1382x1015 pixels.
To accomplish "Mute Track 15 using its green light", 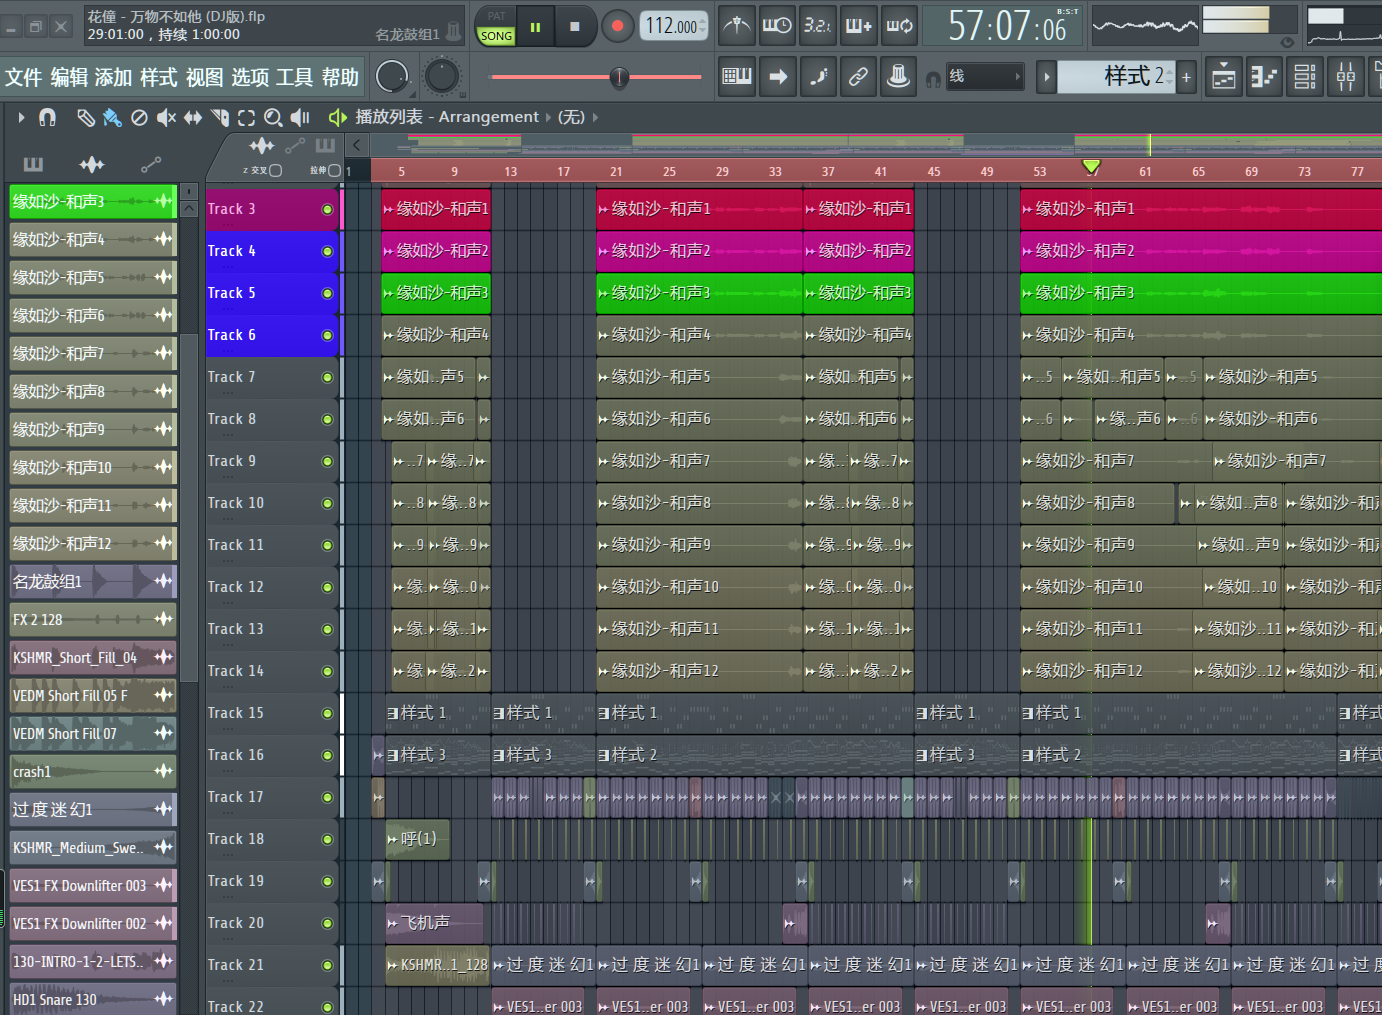I will click(x=327, y=713).
